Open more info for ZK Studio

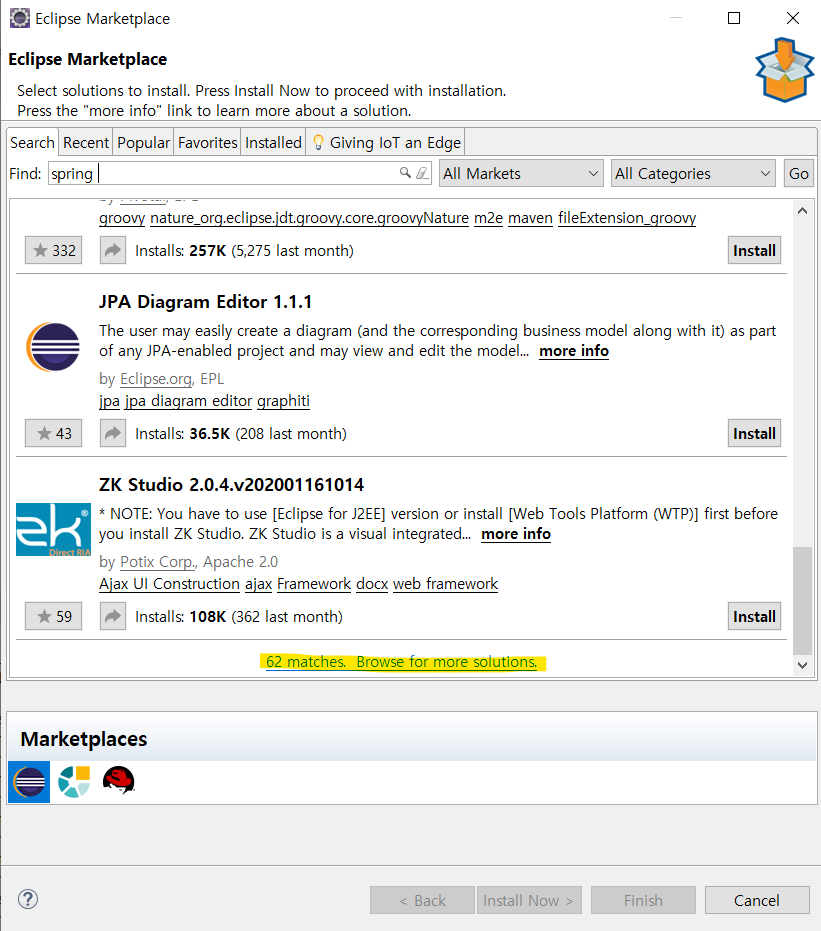tap(516, 534)
